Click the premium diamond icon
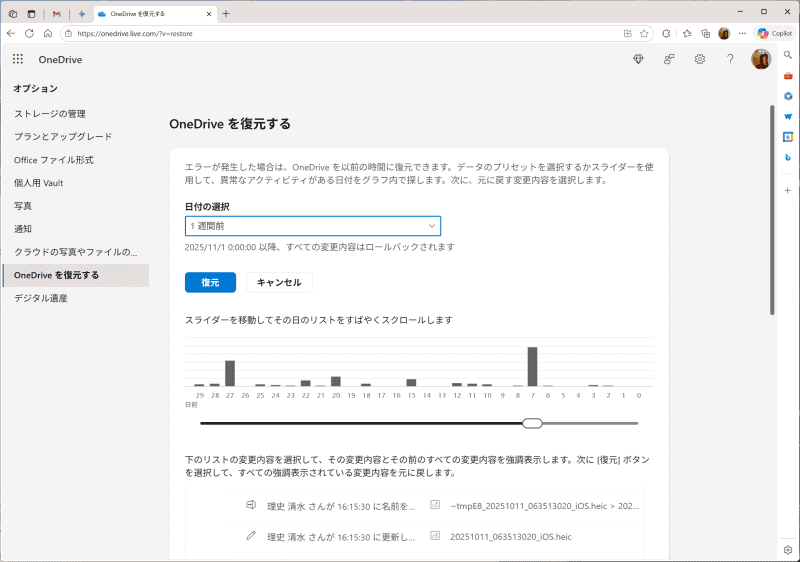 (638, 59)
